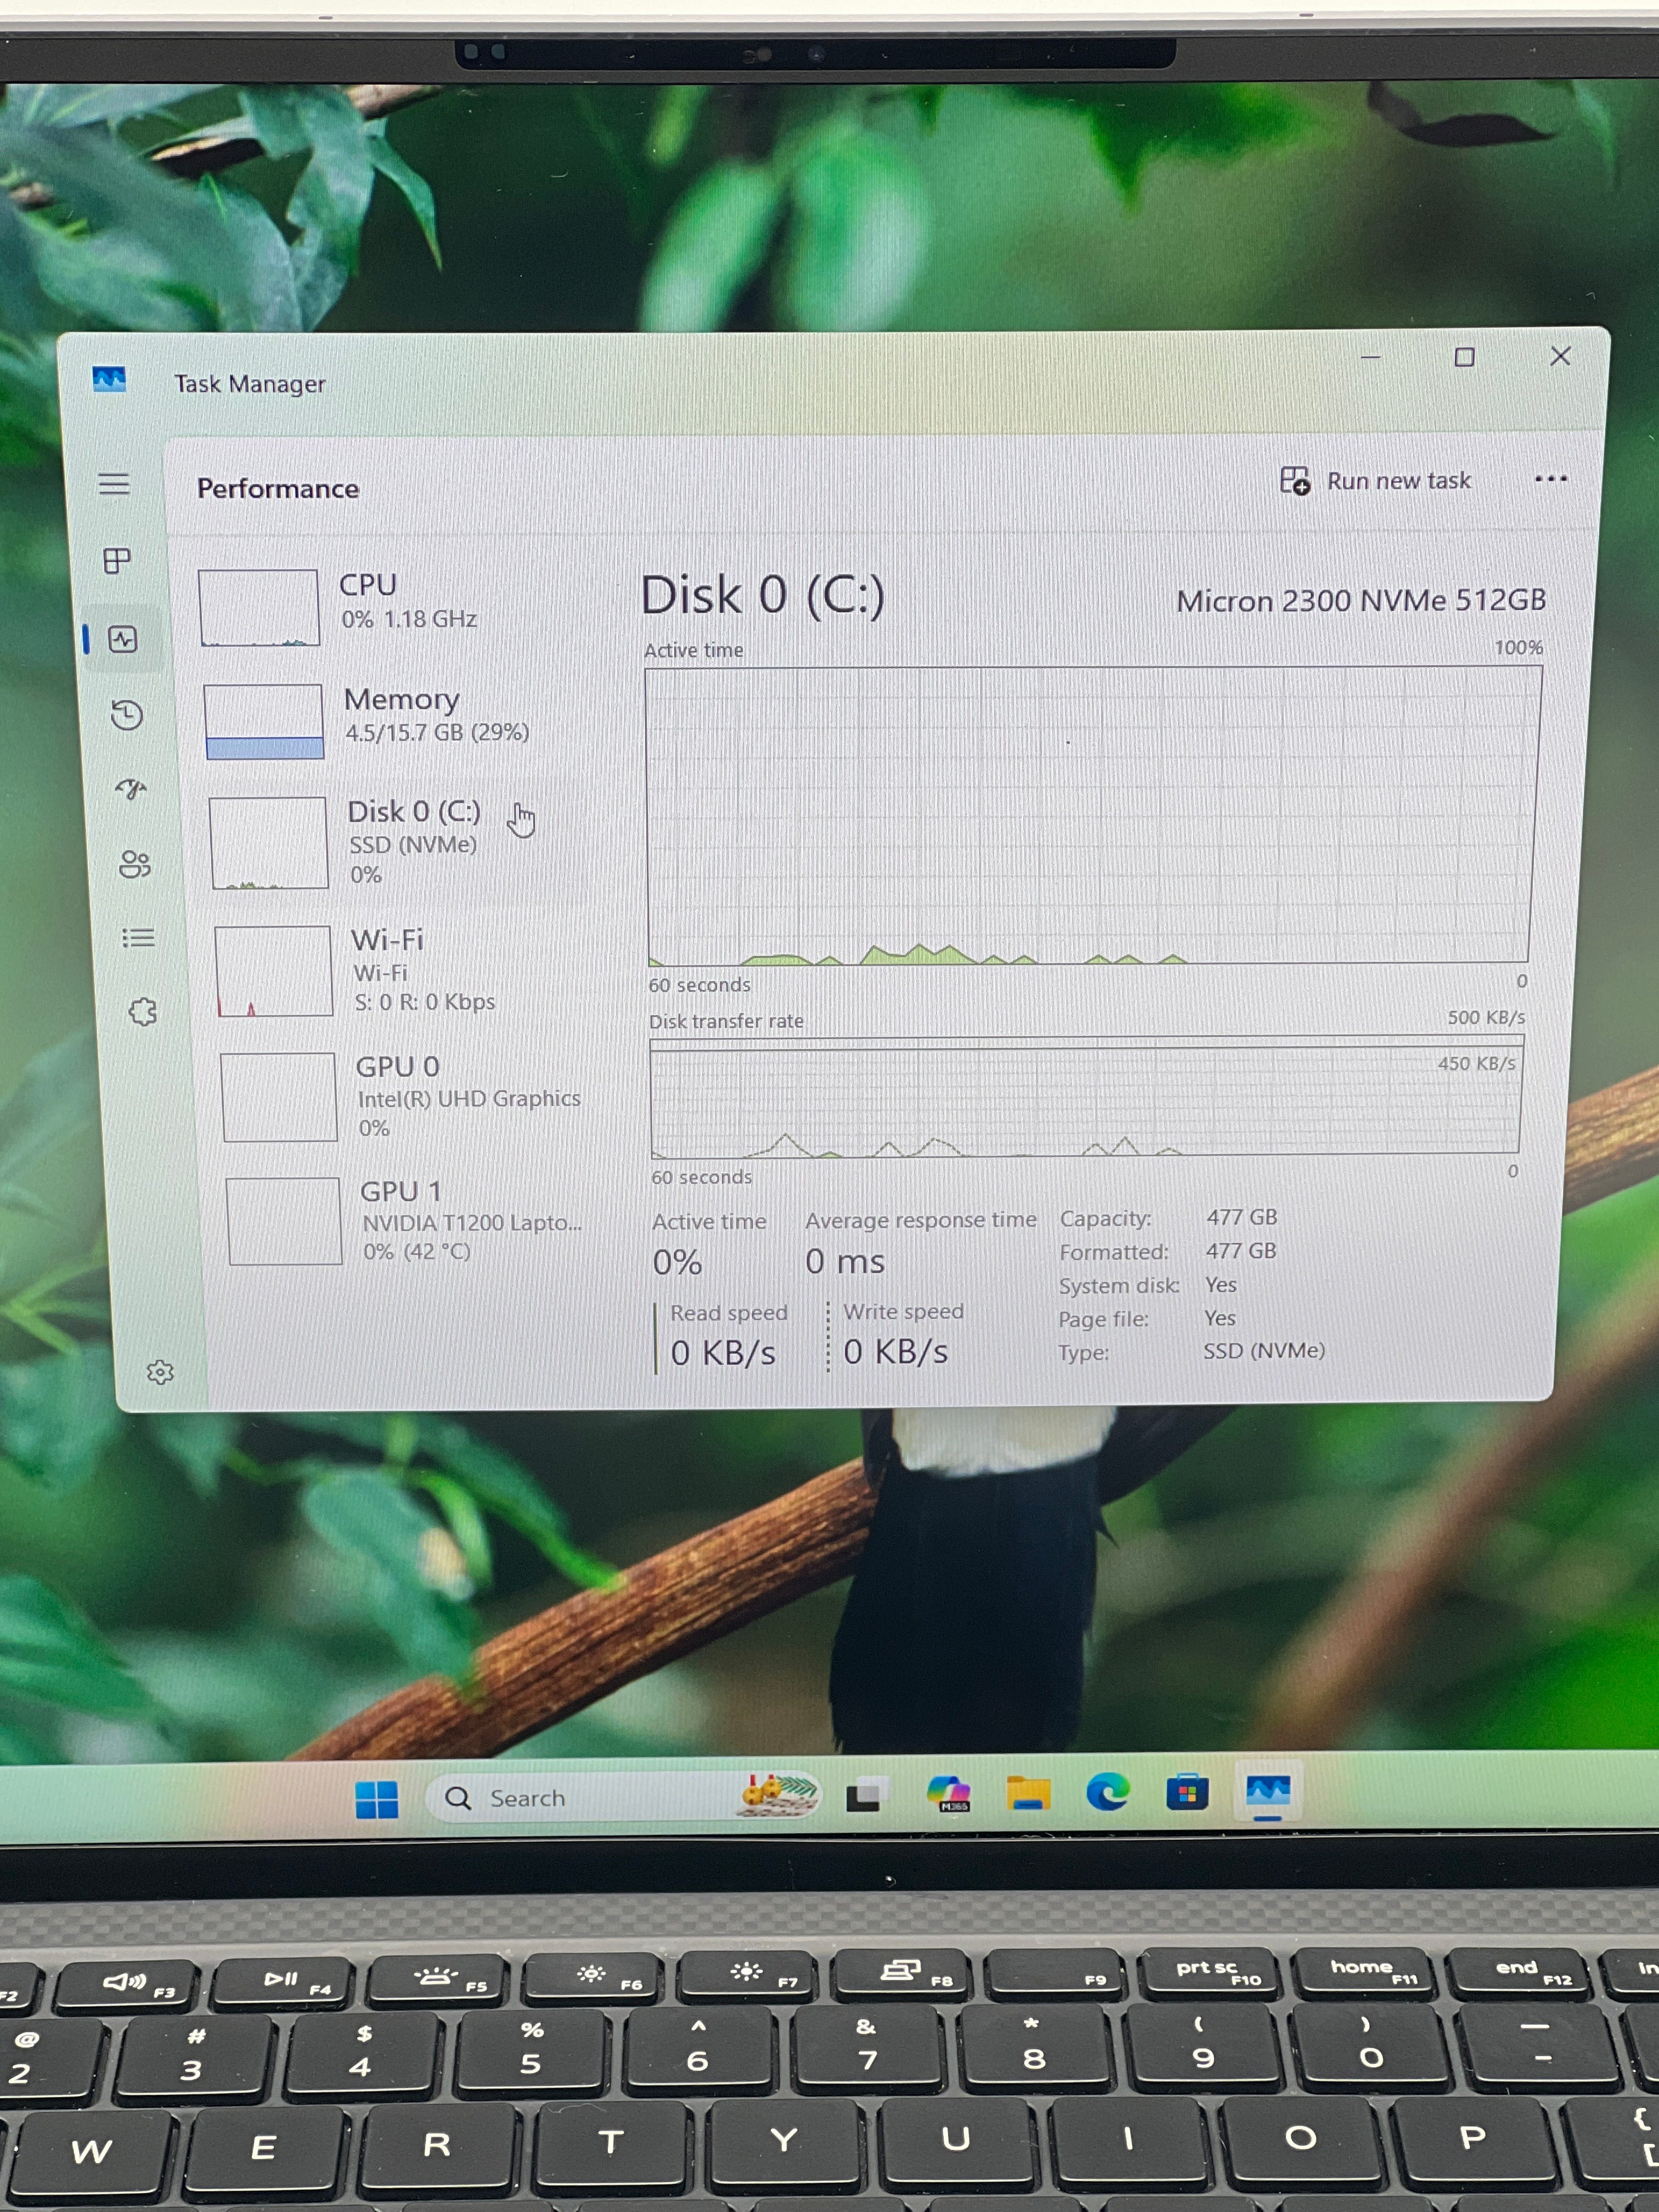This screenshot has width=1659, height=2212.
Task: Launch Microsoft 365 Copilot from taskbar
Action: coord(948,1794)
